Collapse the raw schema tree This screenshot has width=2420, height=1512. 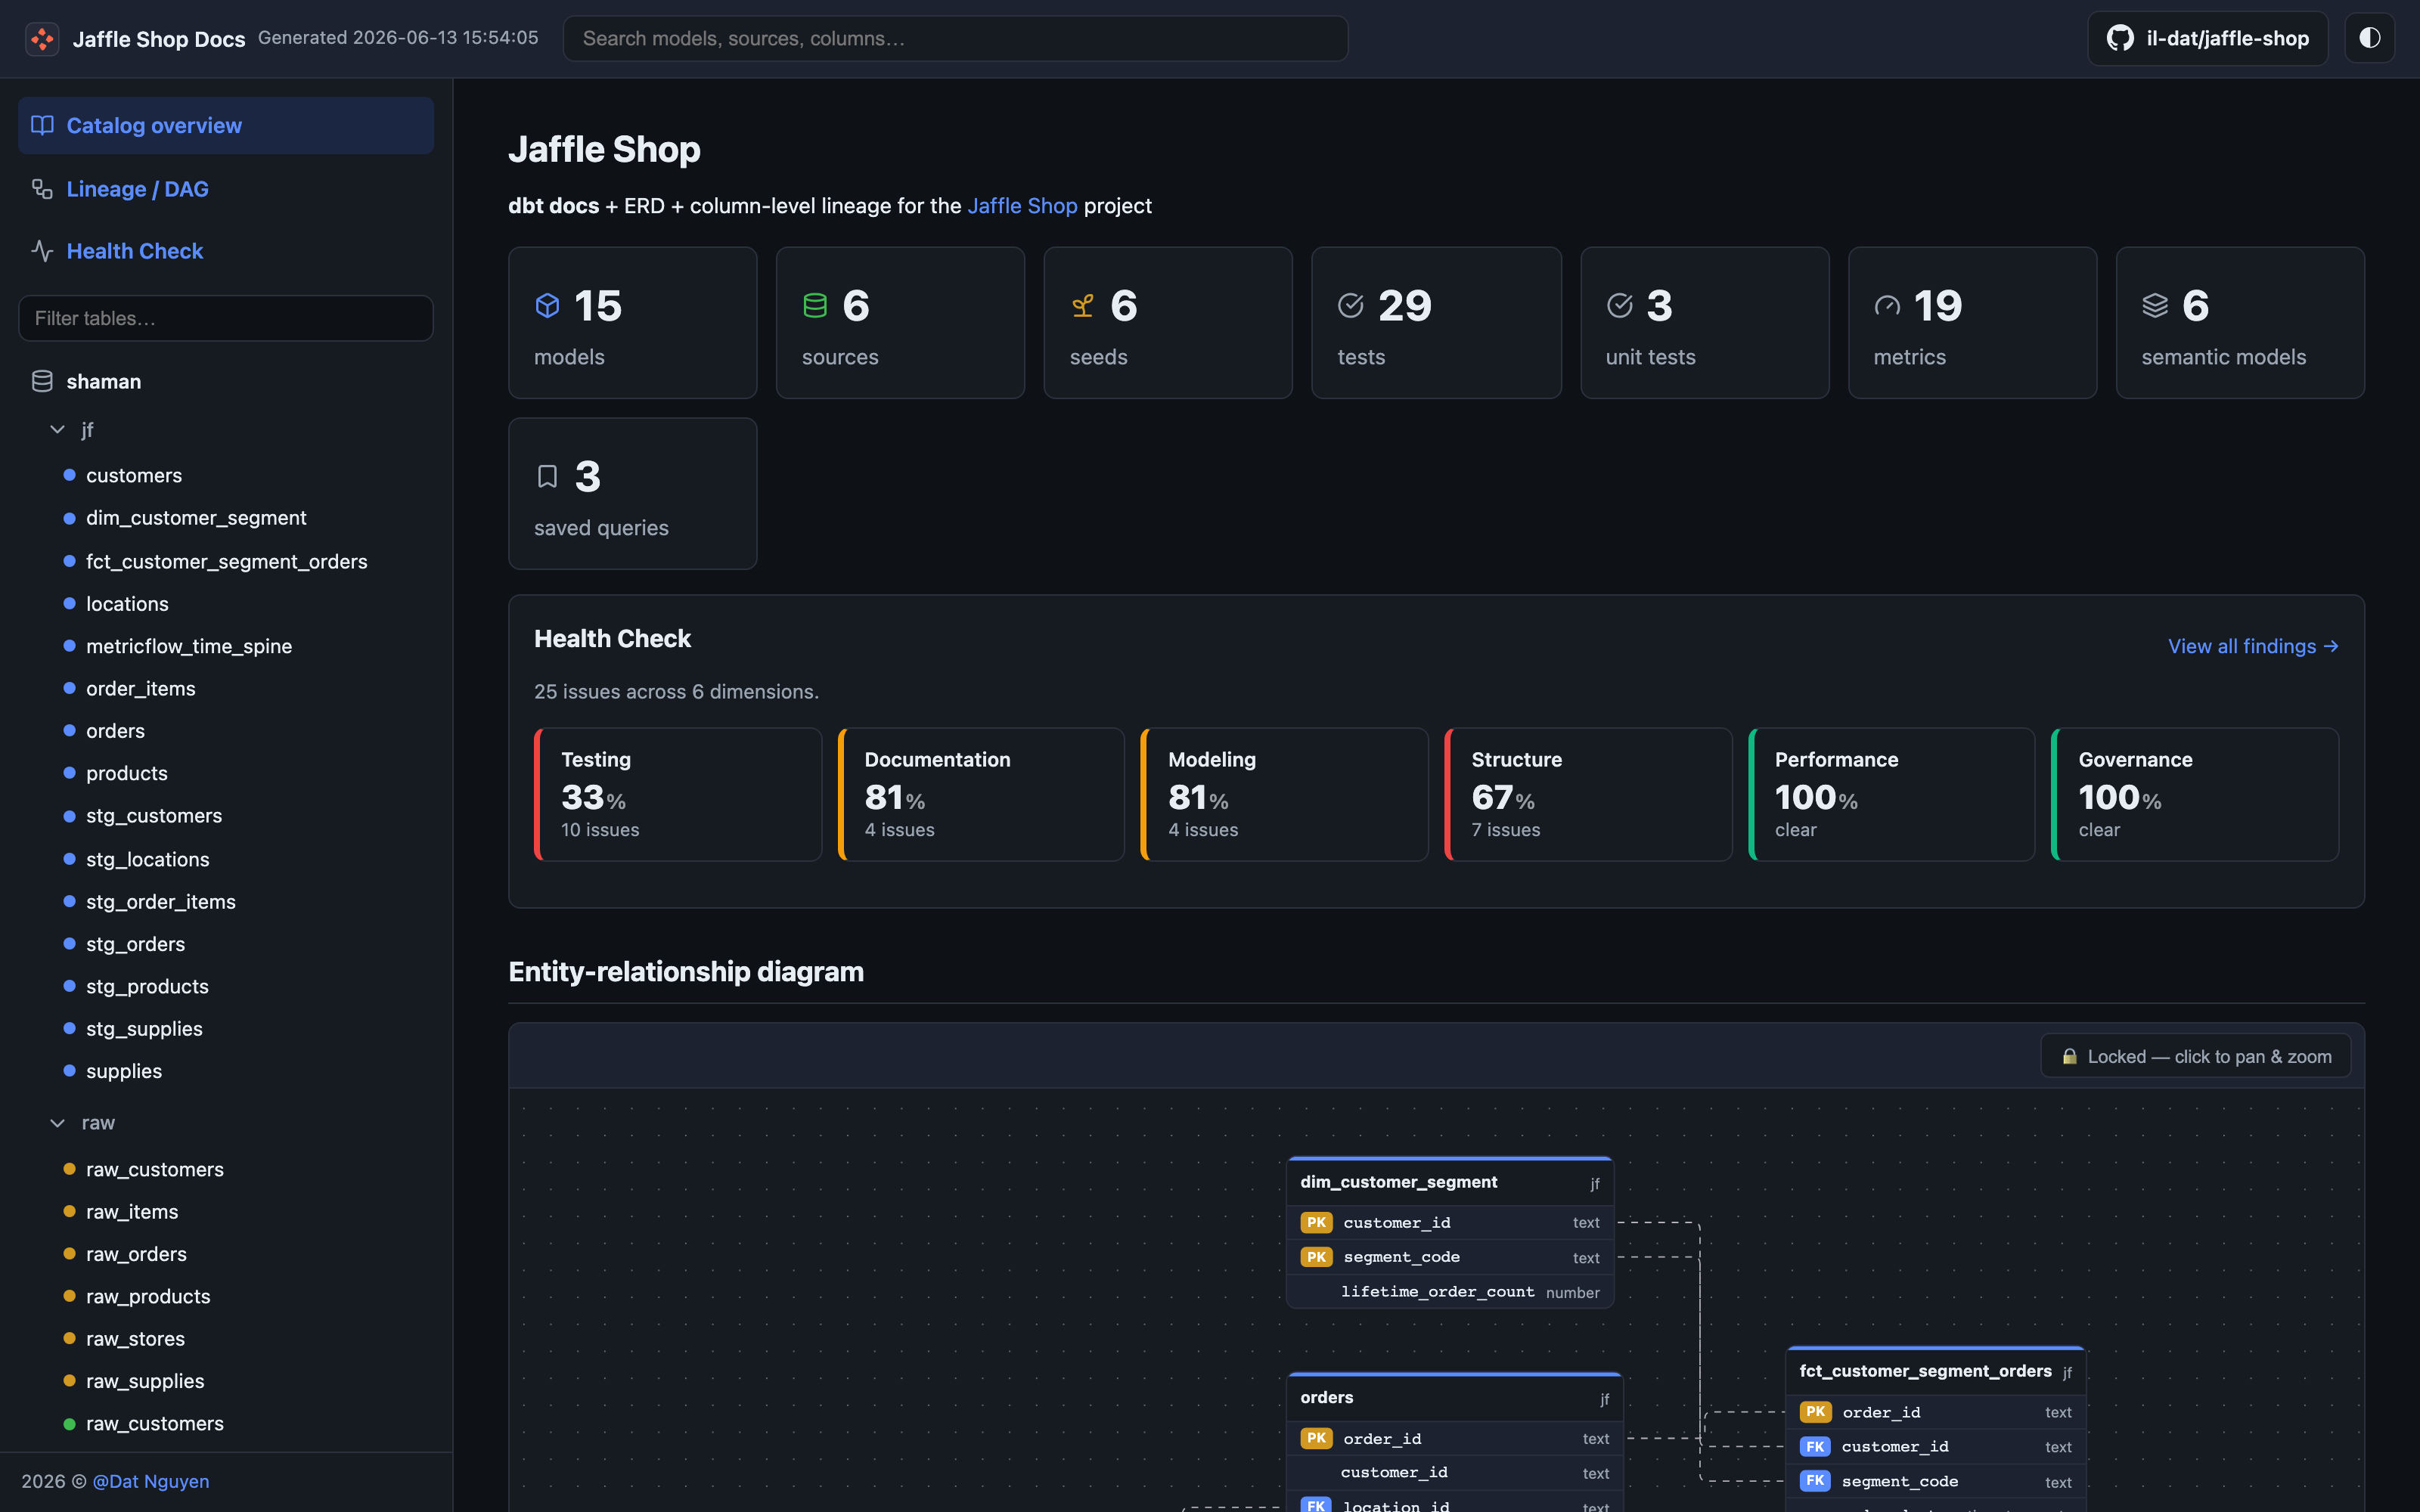[x=57, y=1123]
